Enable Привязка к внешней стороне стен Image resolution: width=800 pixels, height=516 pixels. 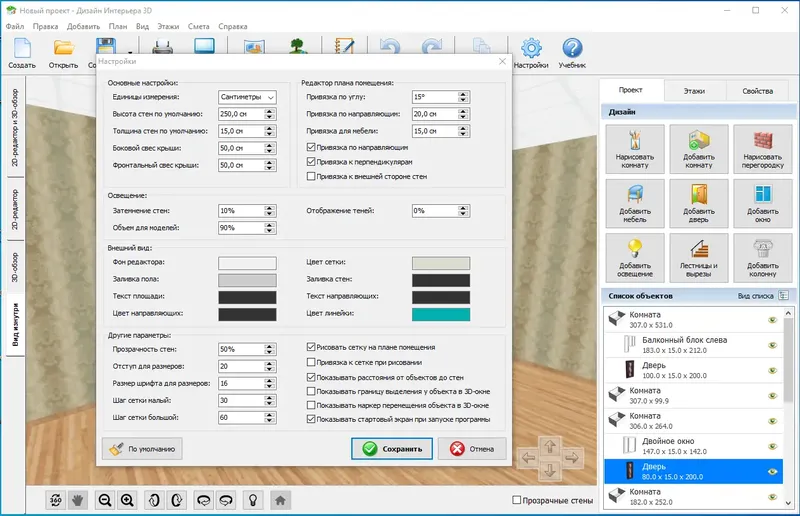(x=311, y=176)
